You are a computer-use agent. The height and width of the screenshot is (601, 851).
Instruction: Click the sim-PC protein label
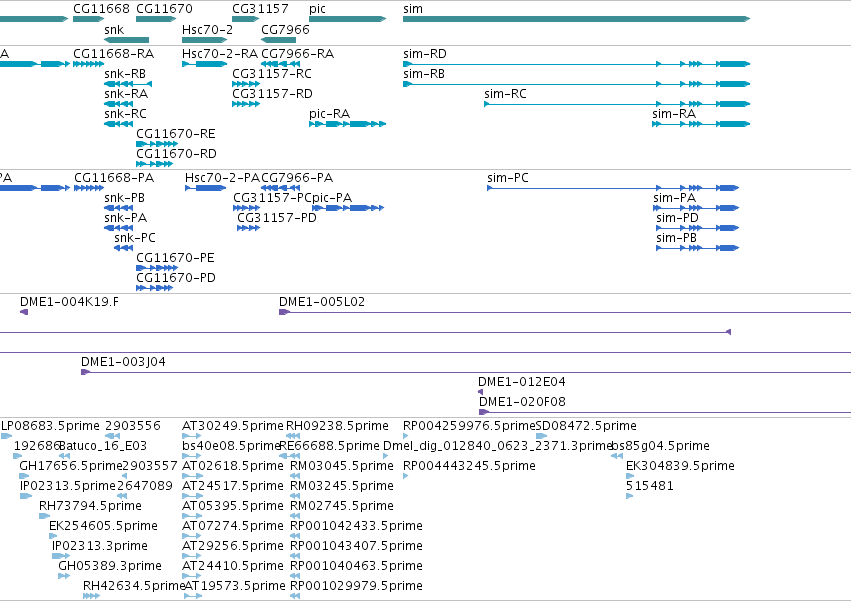pyautogui.click(x=507, y=178)
